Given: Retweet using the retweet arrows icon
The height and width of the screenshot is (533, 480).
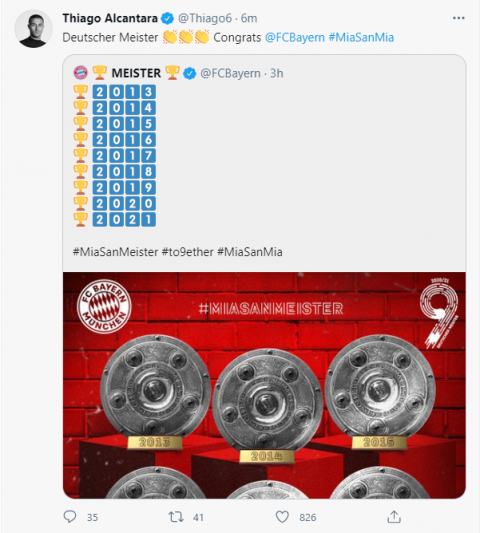Looking at the screenshot, I should click(176, 517).
